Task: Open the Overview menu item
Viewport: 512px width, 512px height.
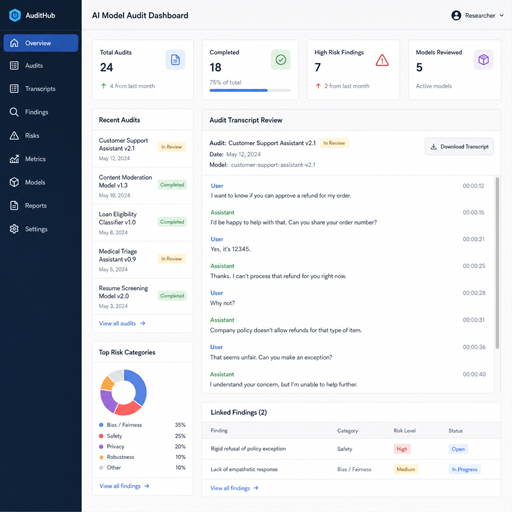Action: (x=41, y=43)
